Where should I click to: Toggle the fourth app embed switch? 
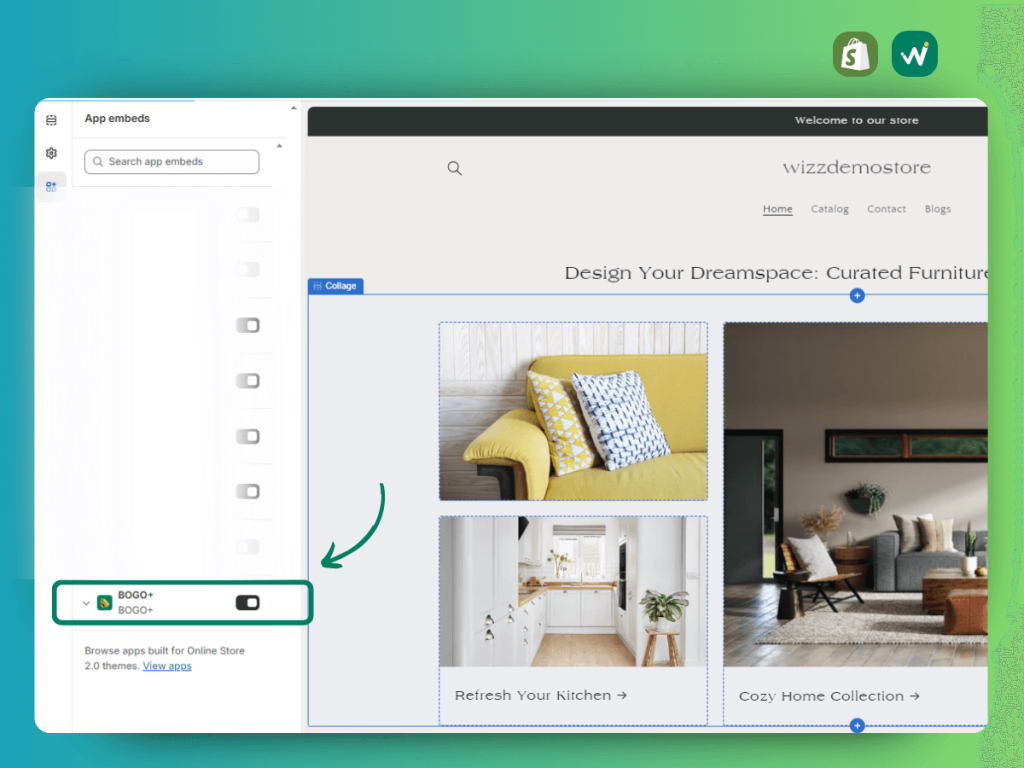[x=248, y=381]
